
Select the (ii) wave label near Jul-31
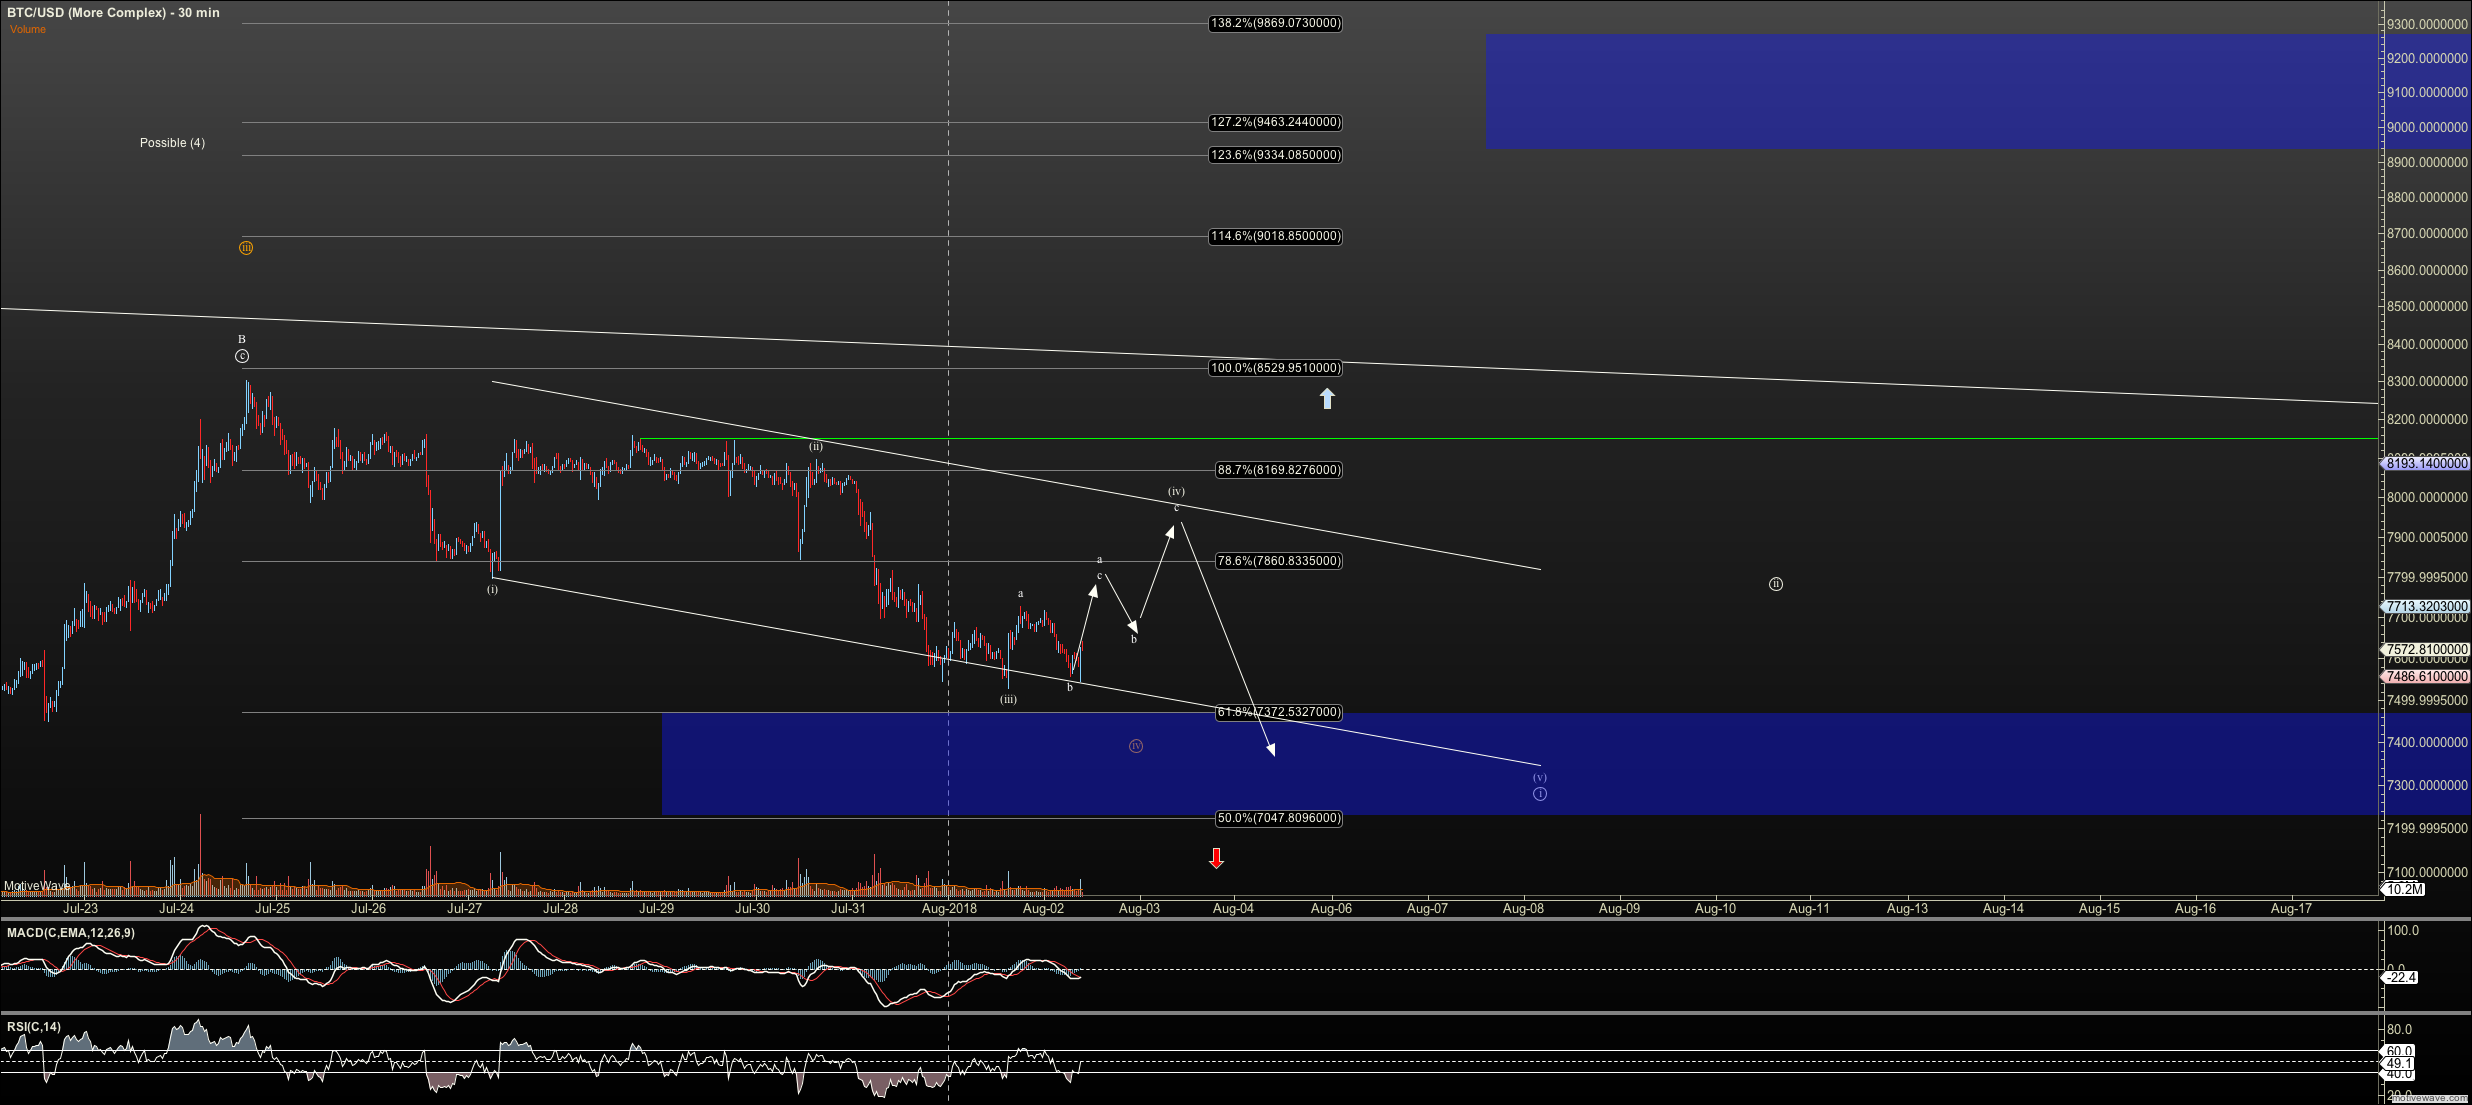816,446
